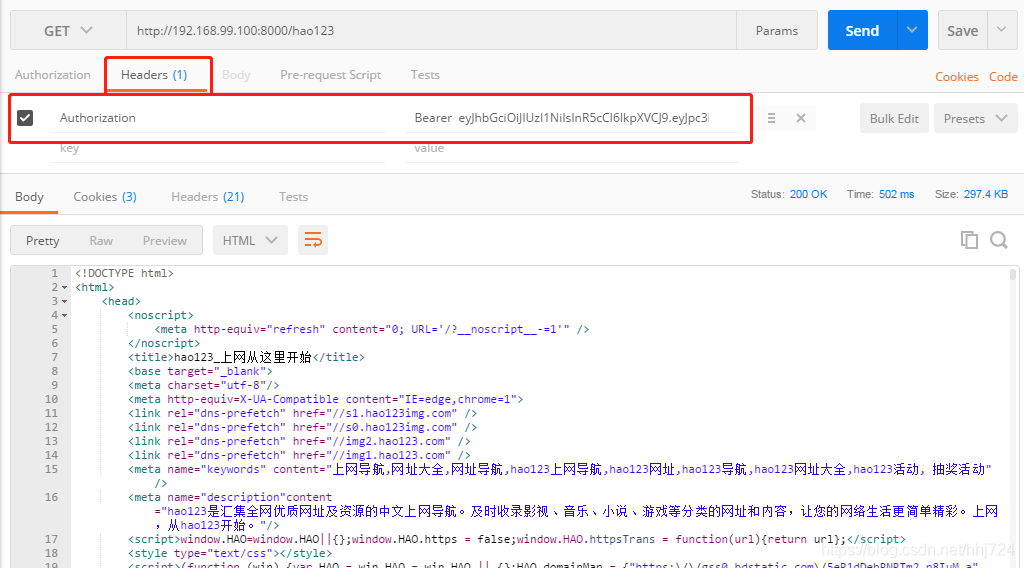
Task: Open the Params editor
Action: [x=776, y=31]
